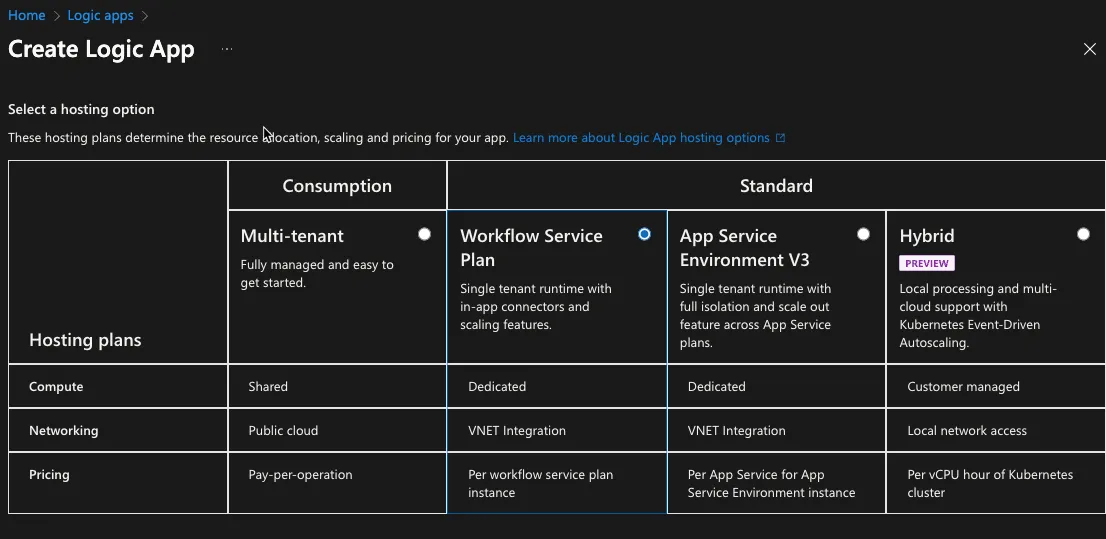Viewport: 1106px width, 539px height.
Task: Click the Pricing row label
Action: click(x=49, y=474)
